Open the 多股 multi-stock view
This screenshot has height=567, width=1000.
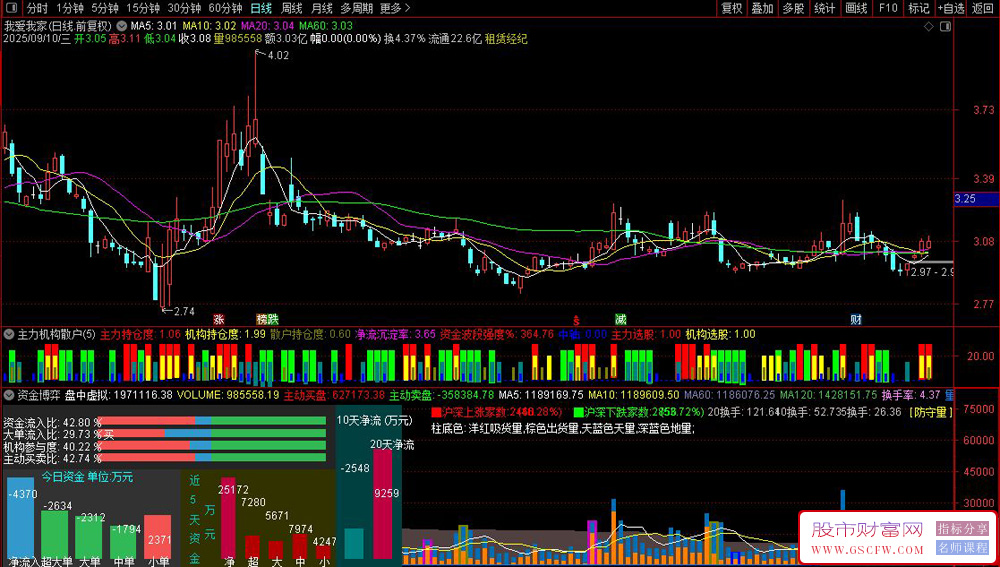point(793,8)
